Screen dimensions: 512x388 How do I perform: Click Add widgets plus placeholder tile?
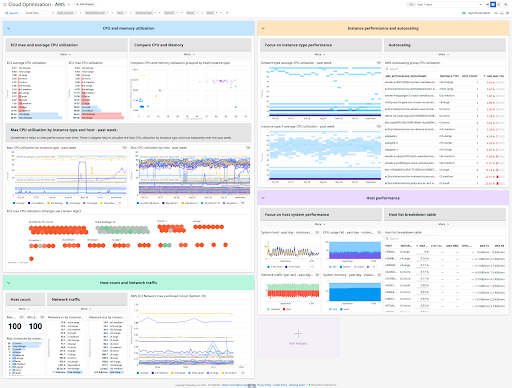tap(298, 337)
